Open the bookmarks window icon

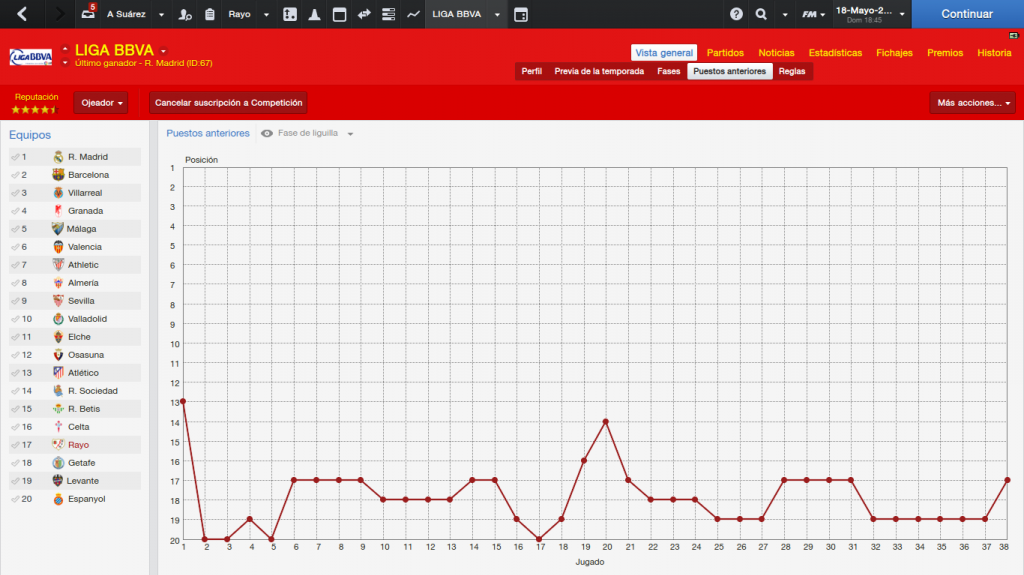pos(520,14)
